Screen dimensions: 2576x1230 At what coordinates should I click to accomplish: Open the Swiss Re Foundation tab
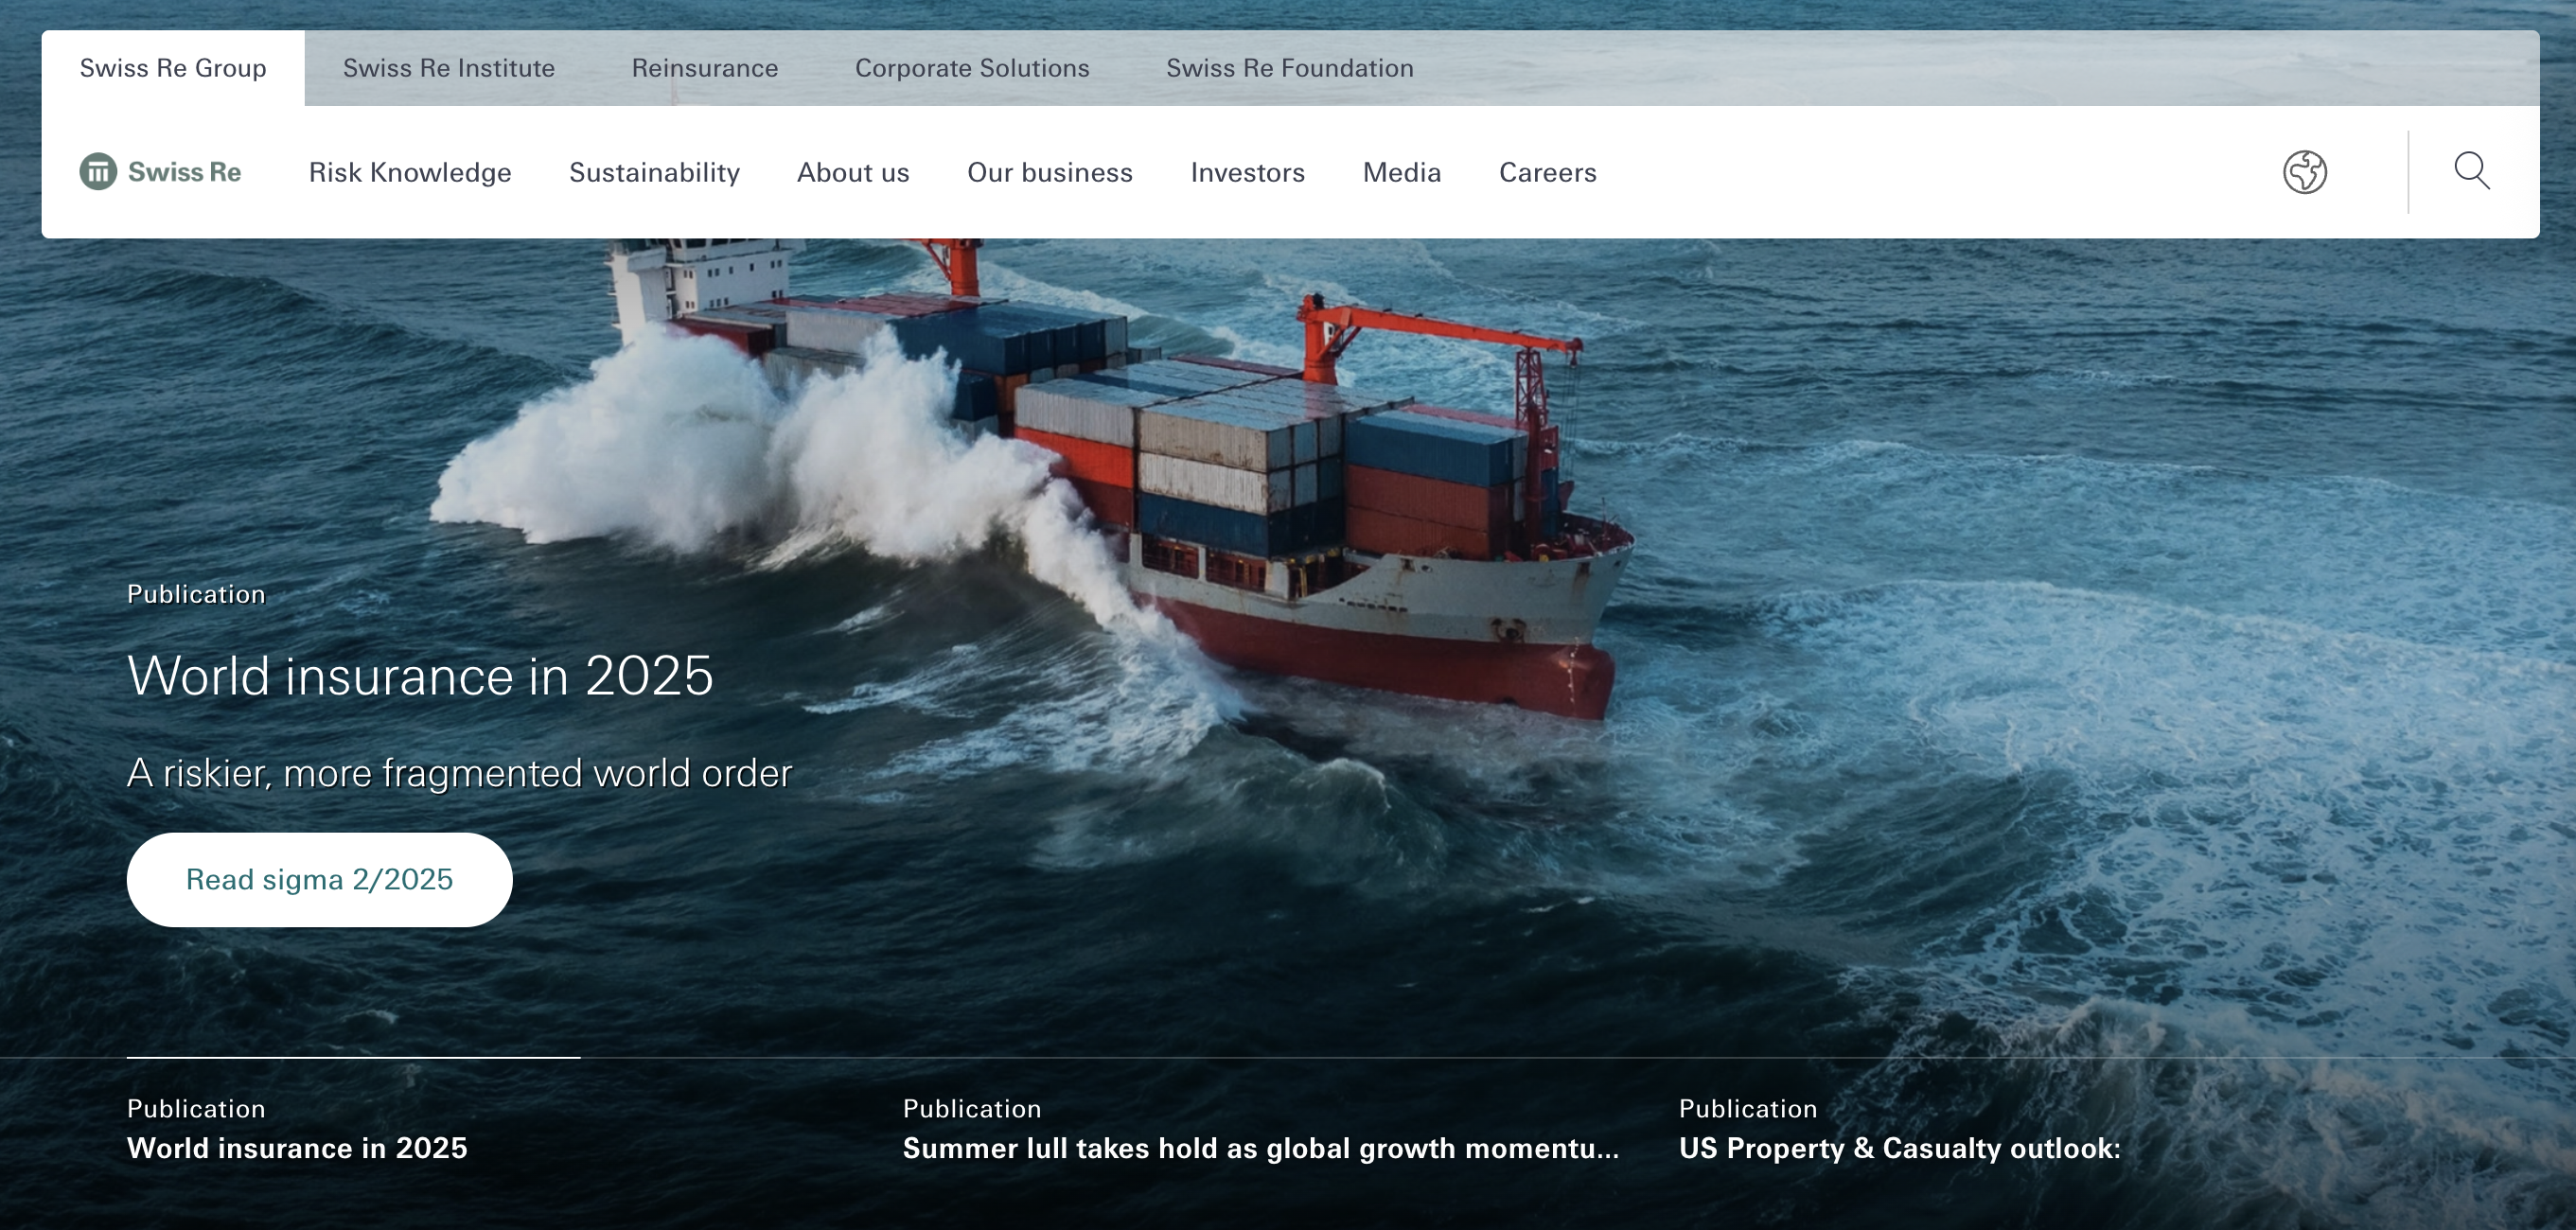[1289, 68]
